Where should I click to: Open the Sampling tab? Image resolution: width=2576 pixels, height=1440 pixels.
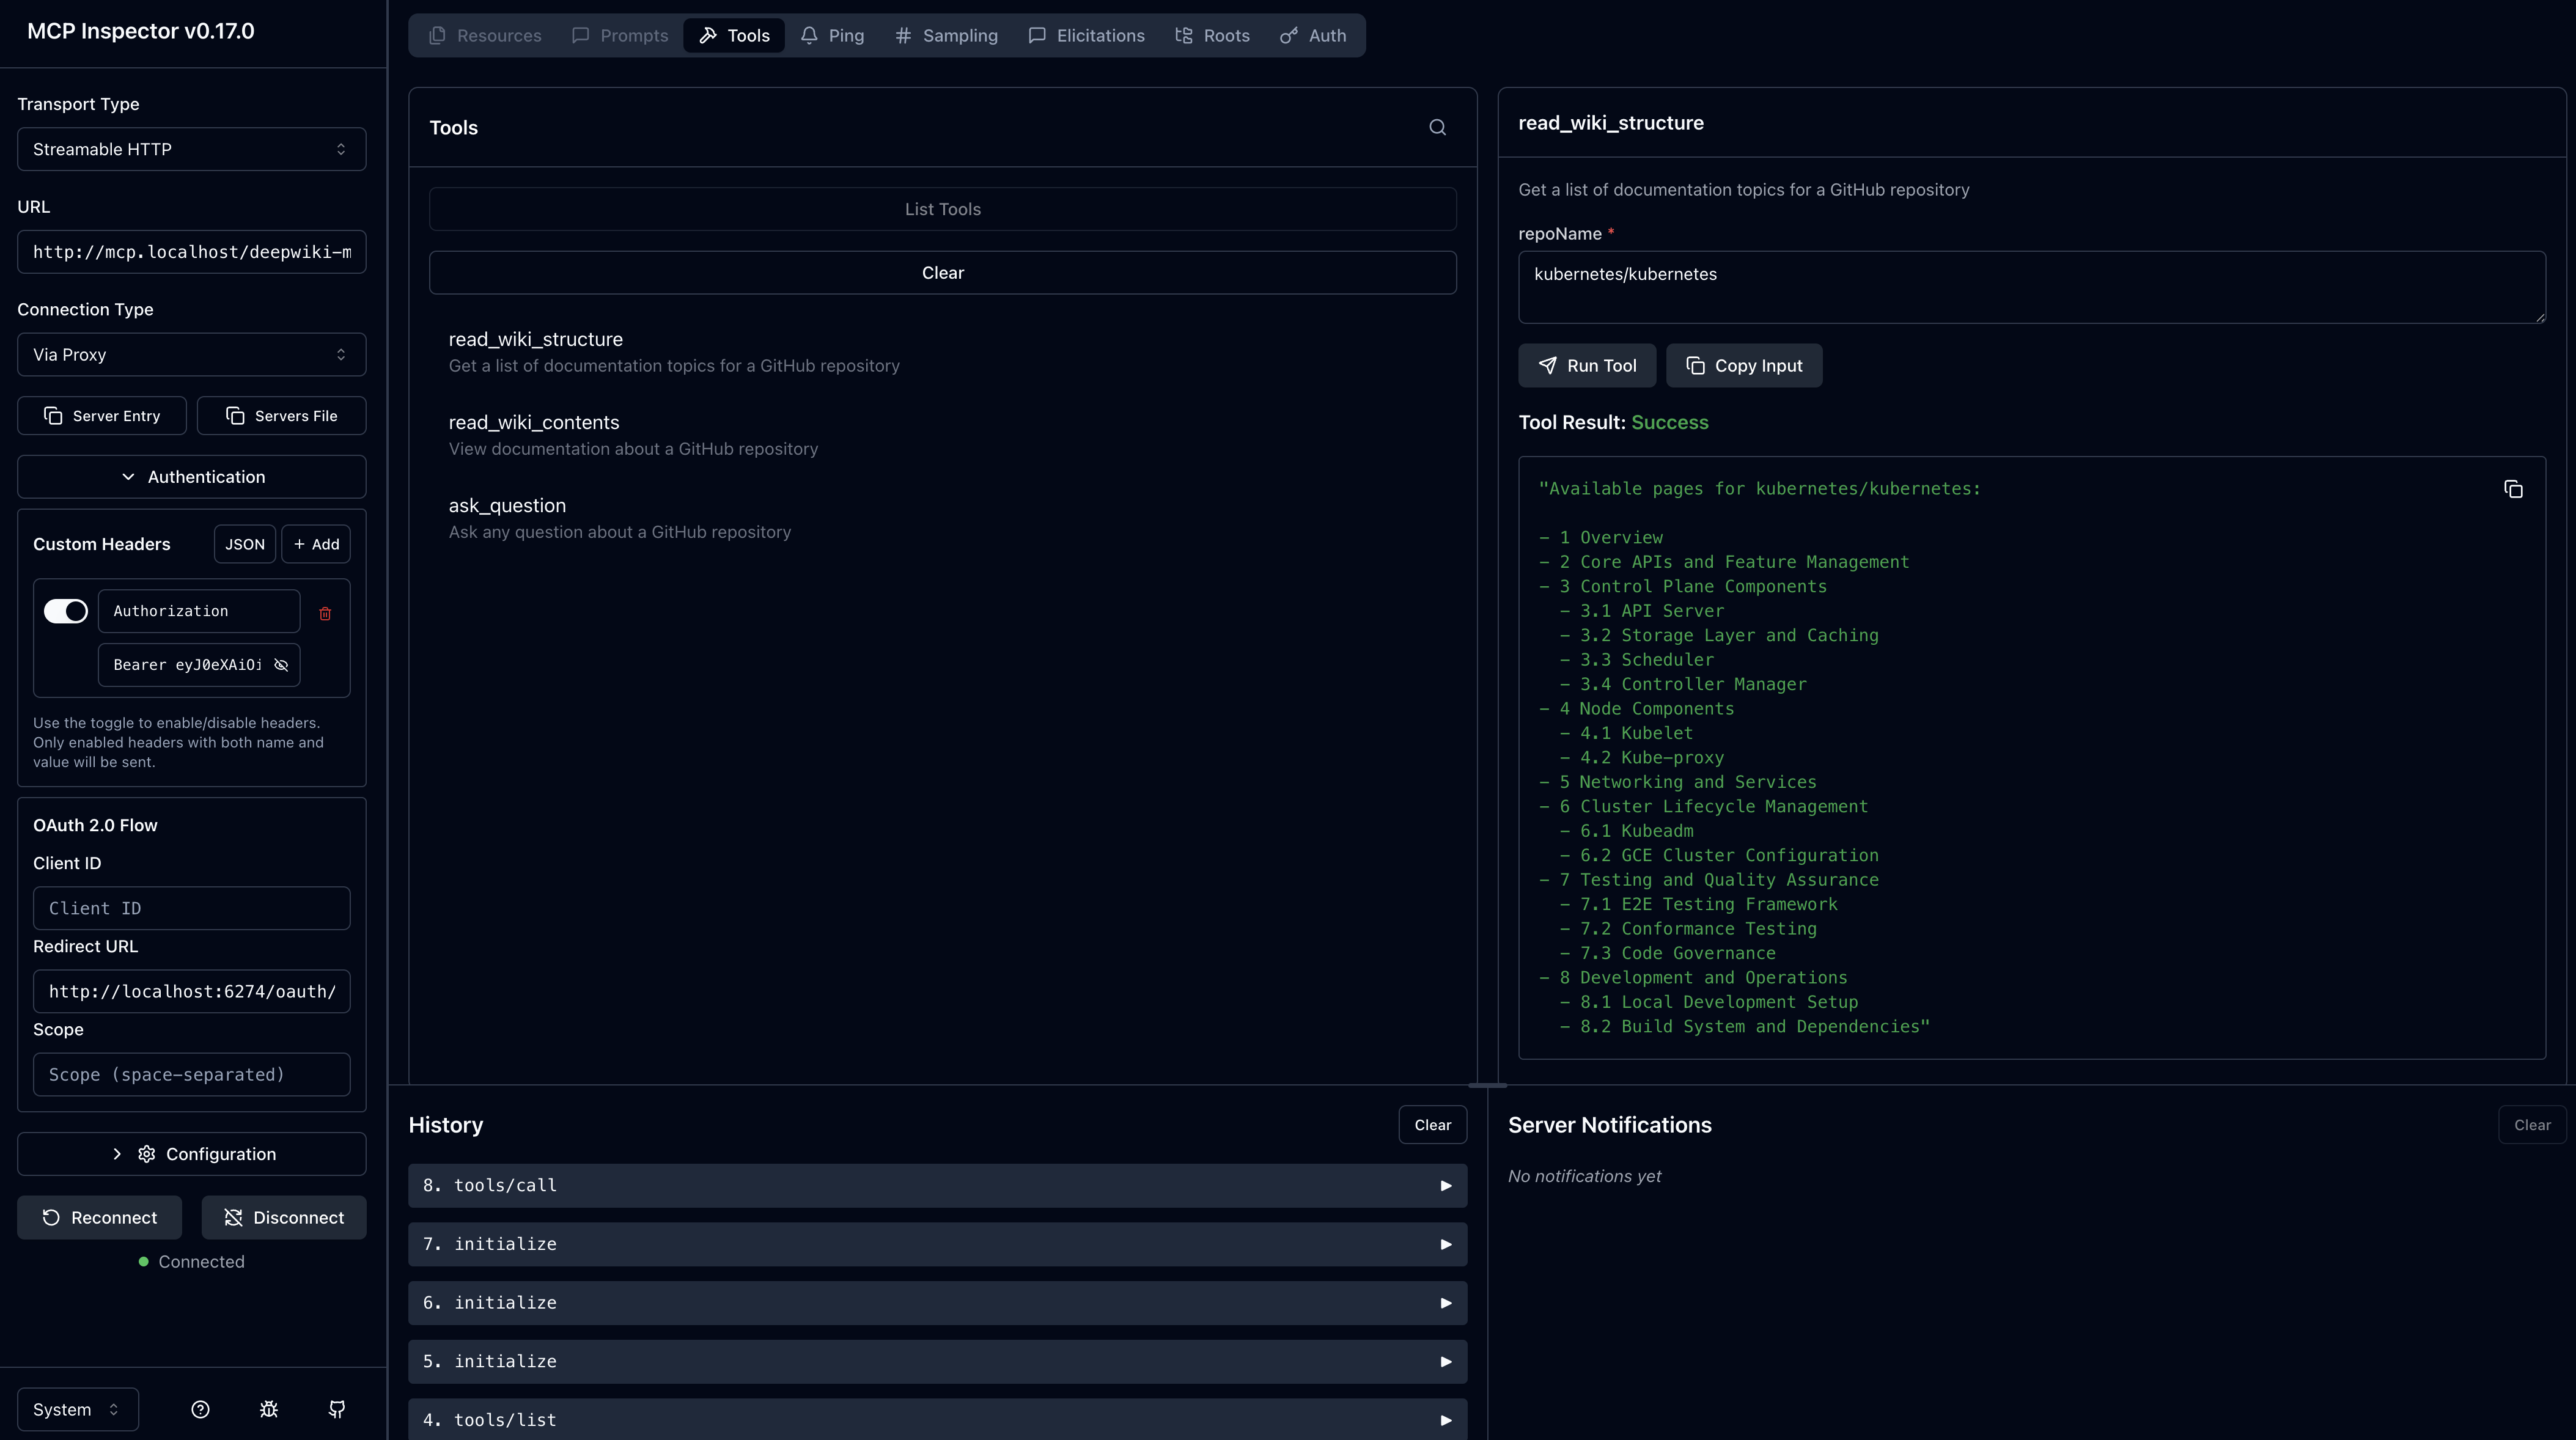(x=946, y=36)
